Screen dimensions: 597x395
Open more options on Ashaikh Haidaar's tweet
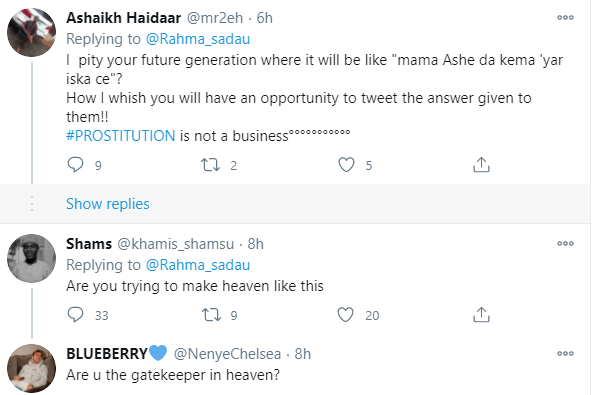pos(565,18)
